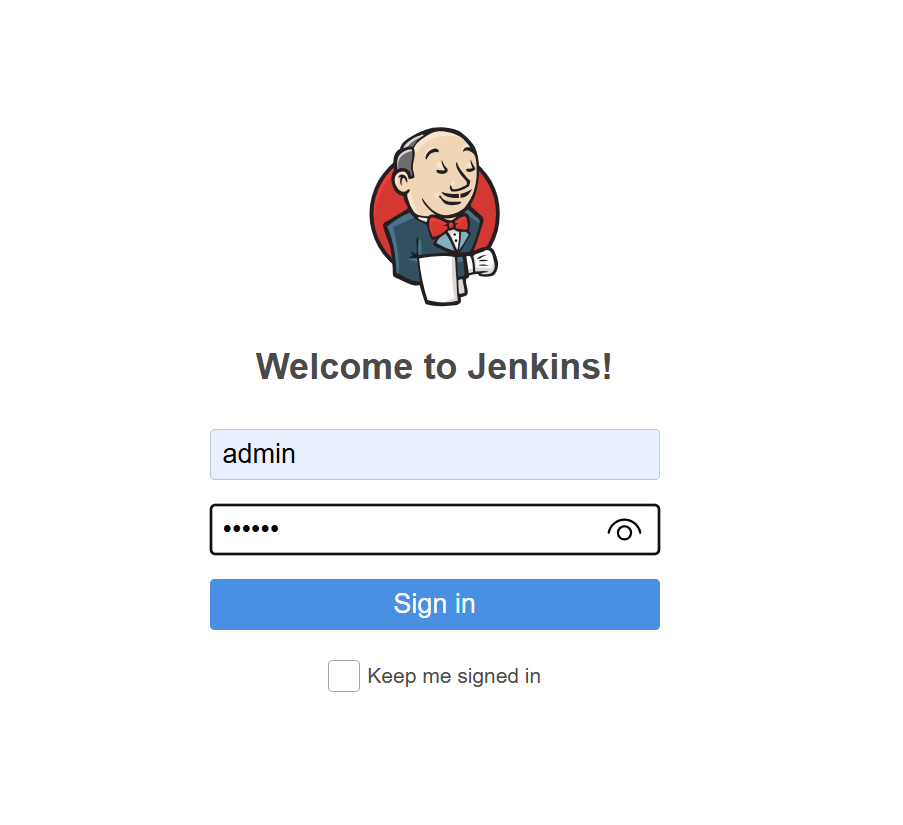This screenshot has width=903, height=825.
Task: Click the word Jenkins! in the heading
Action: (540, 367)
